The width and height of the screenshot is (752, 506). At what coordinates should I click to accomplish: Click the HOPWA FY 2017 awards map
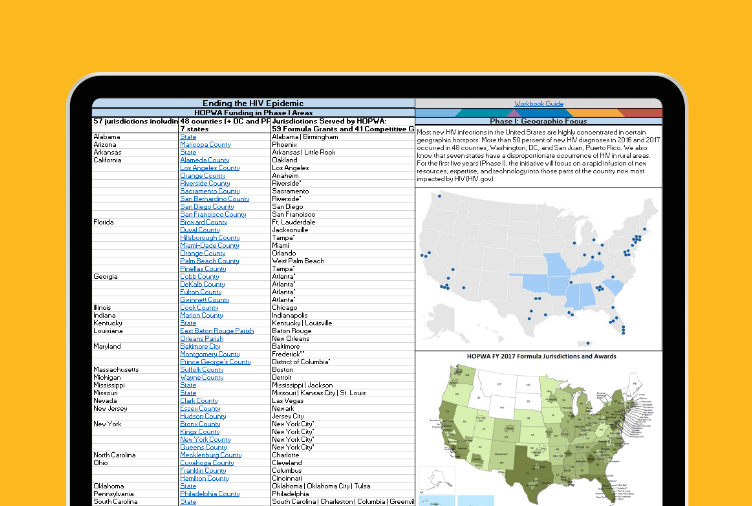539,429
